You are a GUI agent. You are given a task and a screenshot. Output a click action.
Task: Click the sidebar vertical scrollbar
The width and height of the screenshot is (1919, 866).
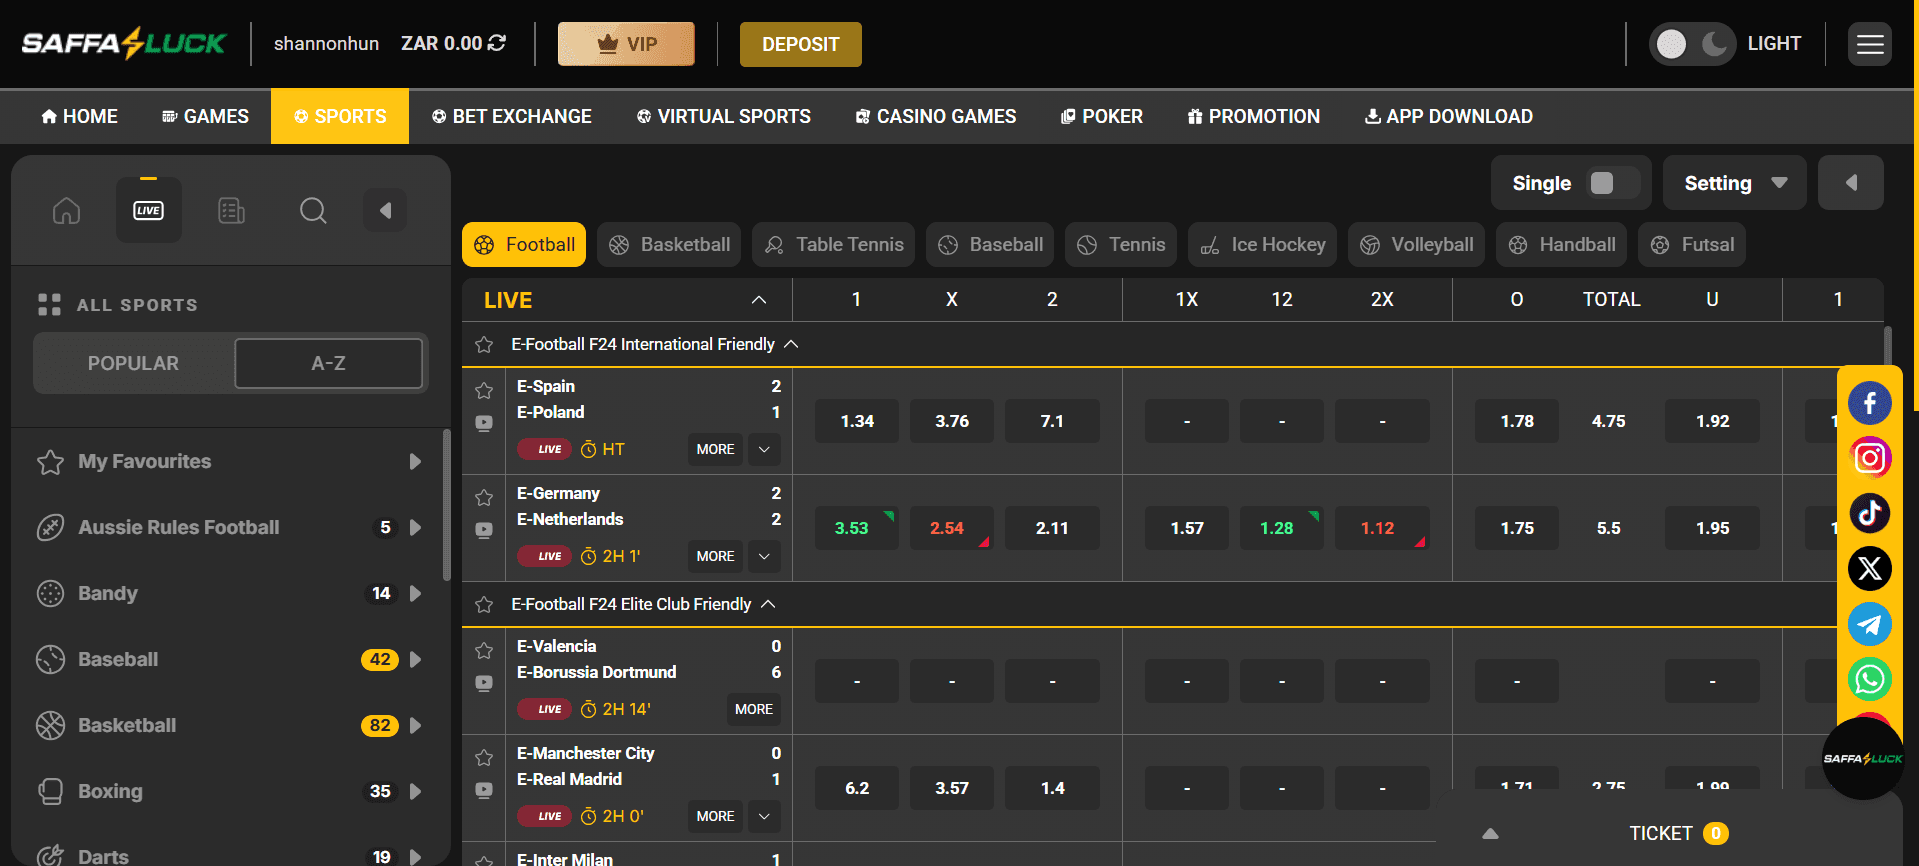point(446,505)
